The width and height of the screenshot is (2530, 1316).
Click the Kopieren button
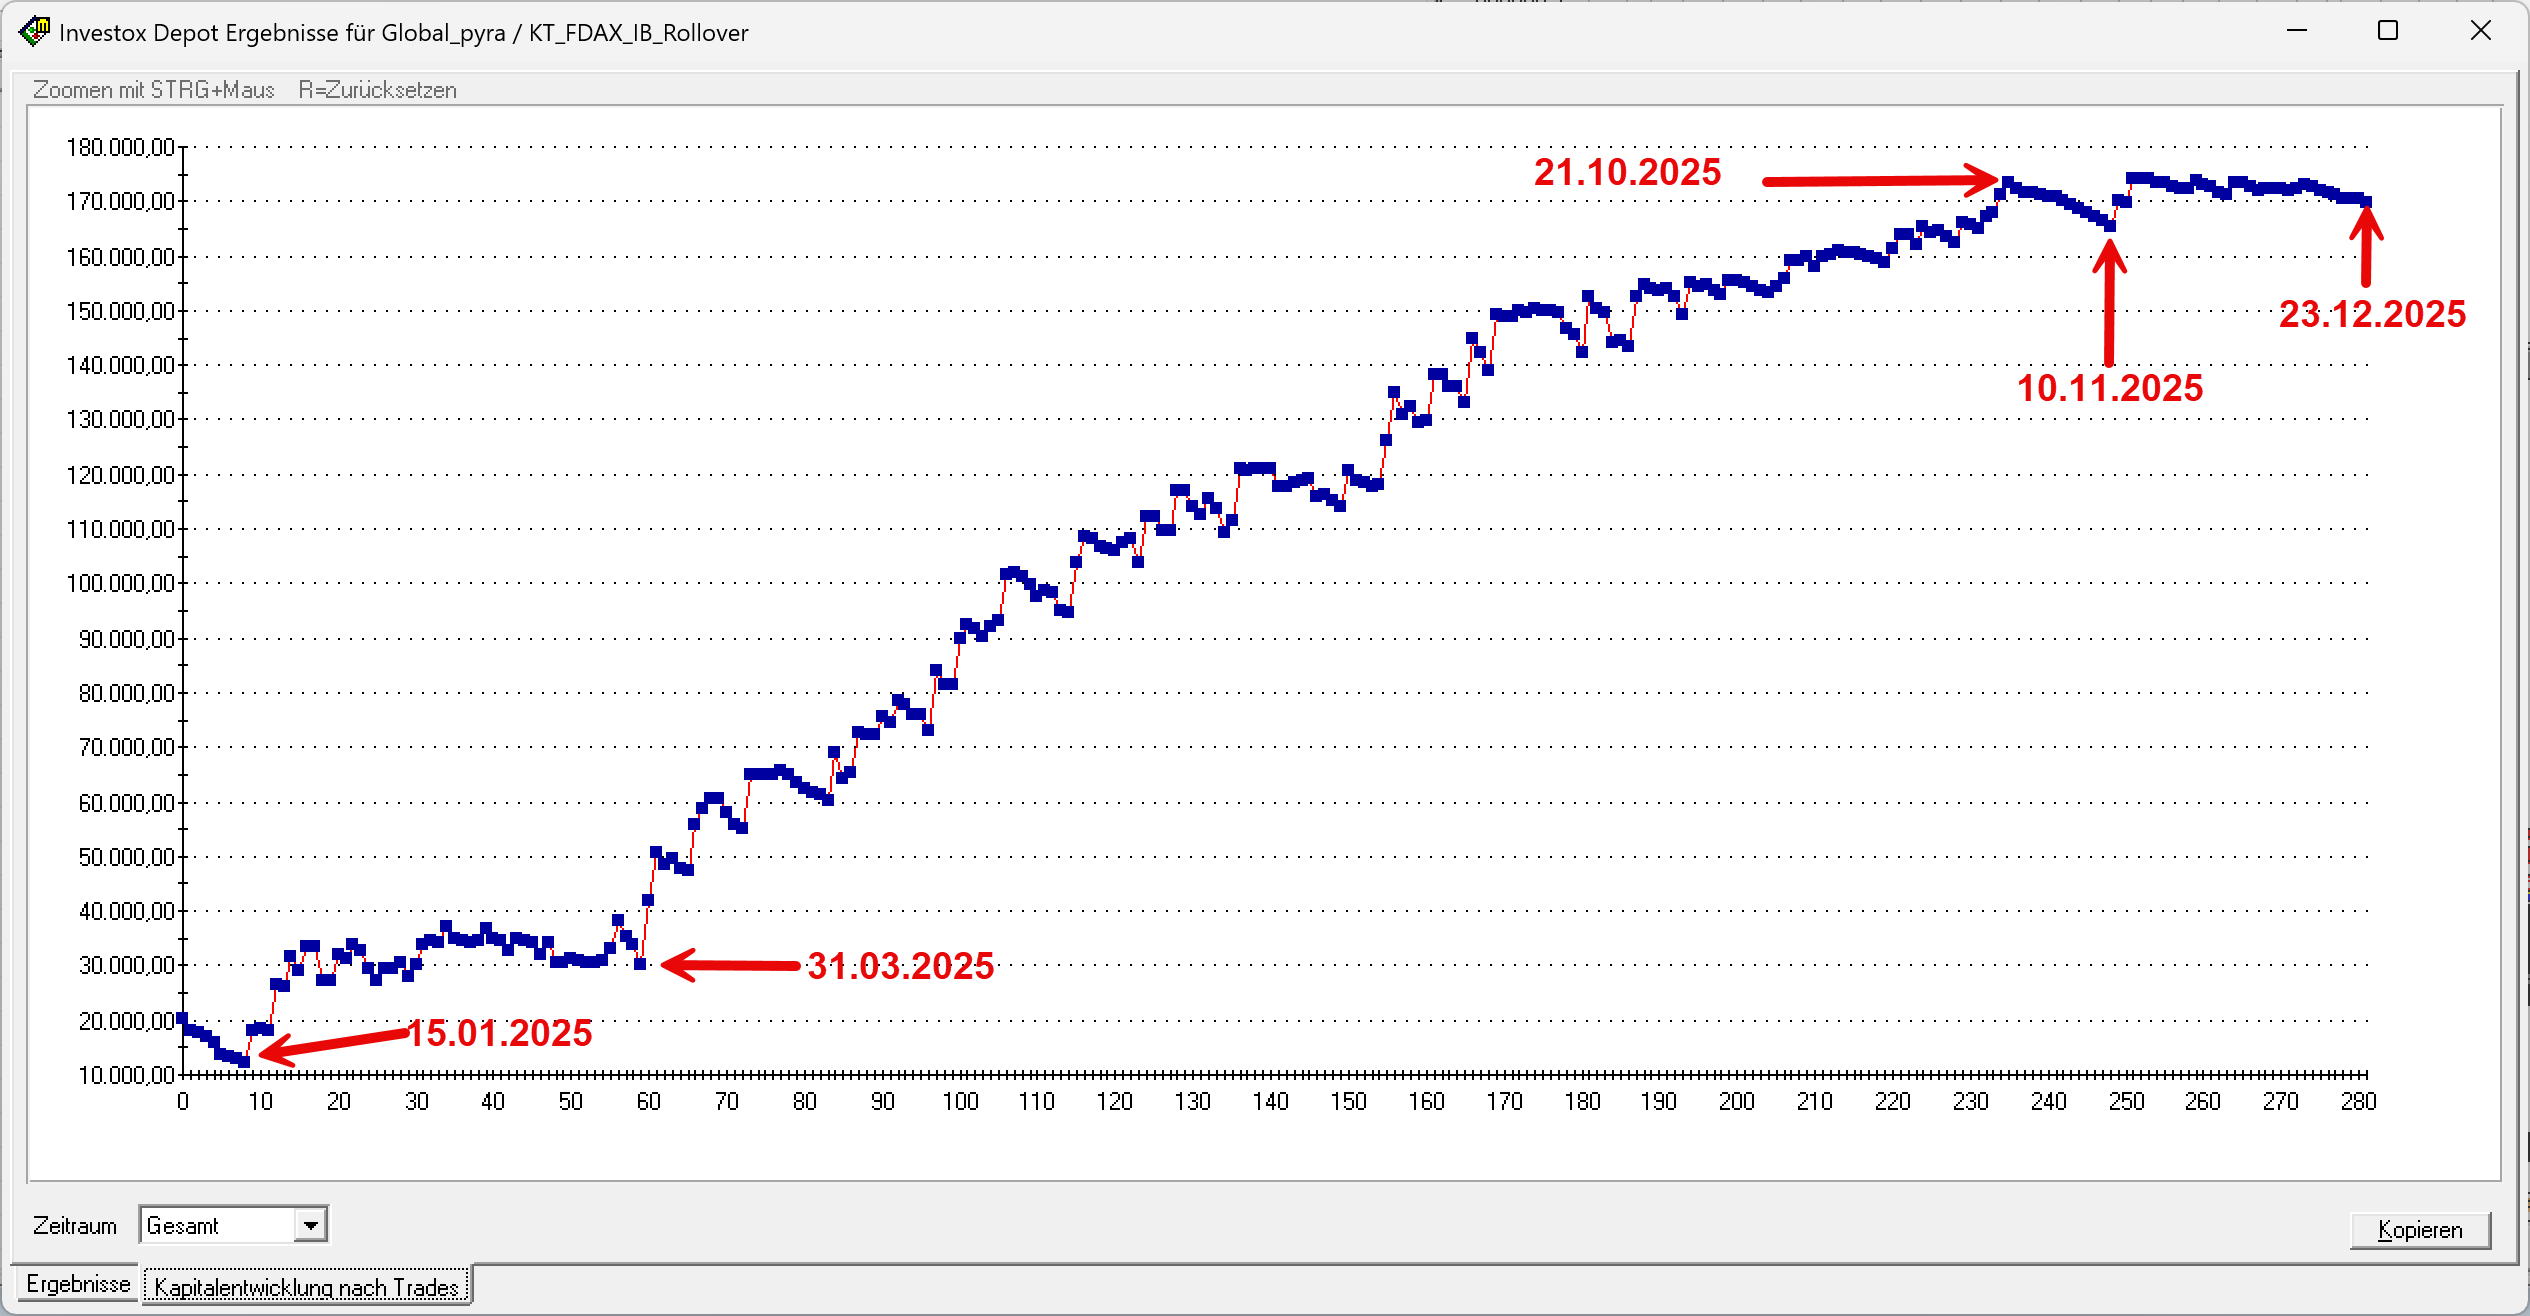(2420, 1230)
